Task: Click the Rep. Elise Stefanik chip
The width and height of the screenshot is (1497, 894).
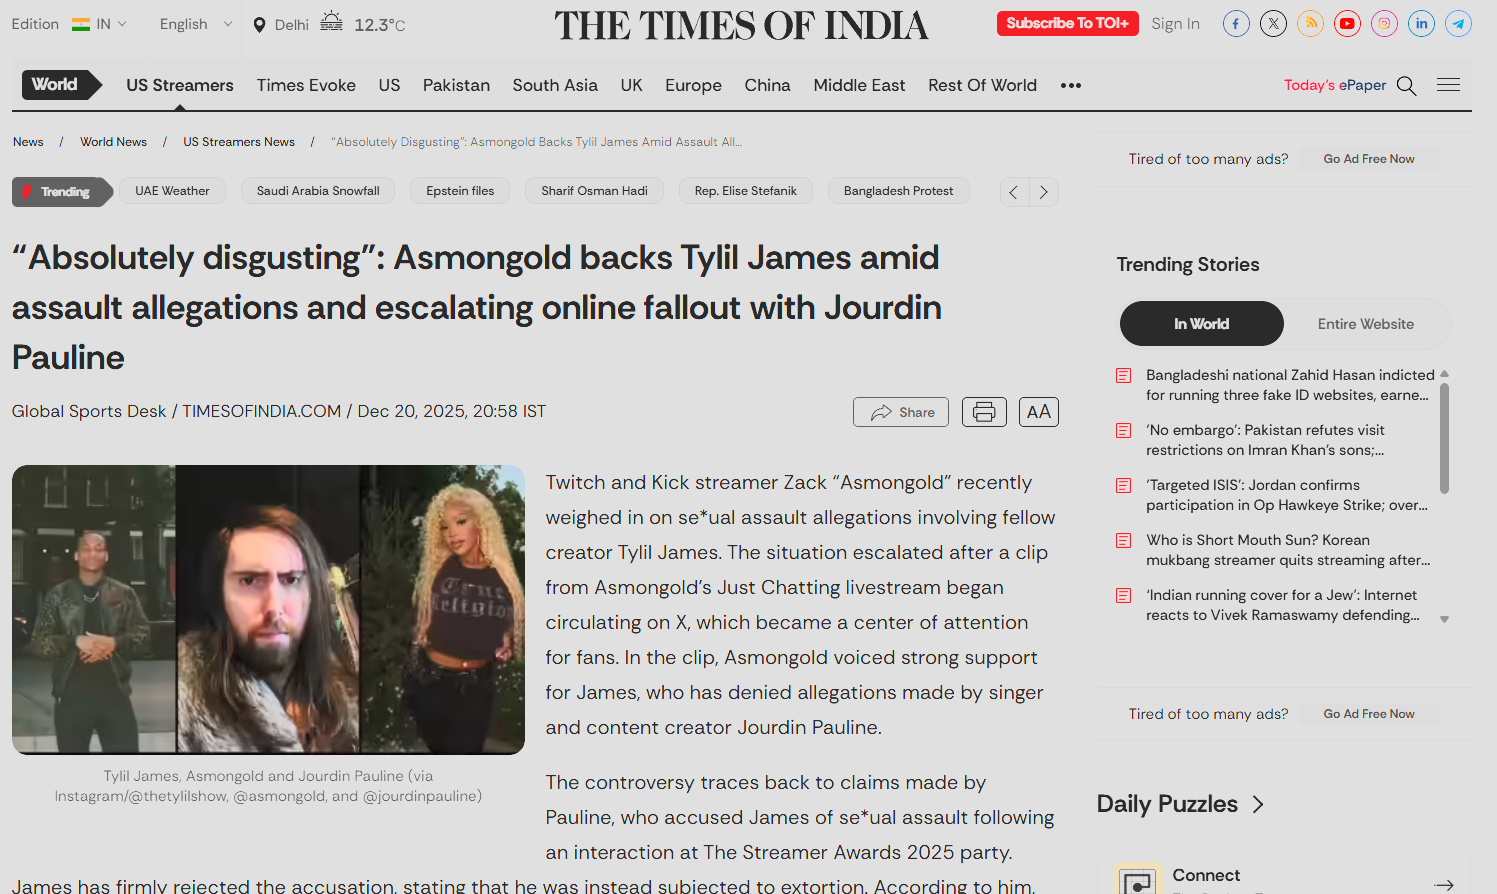Action: 745,191
